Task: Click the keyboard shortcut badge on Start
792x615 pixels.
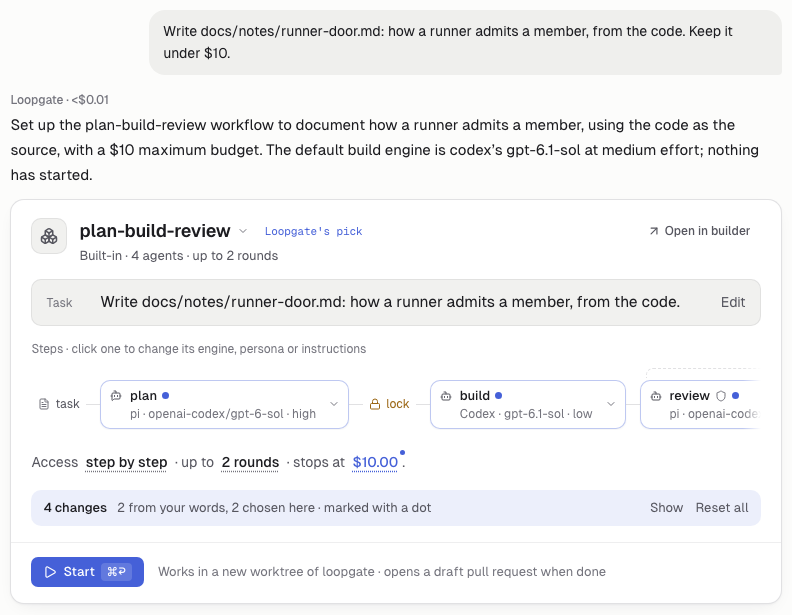Action: (117, 572)
